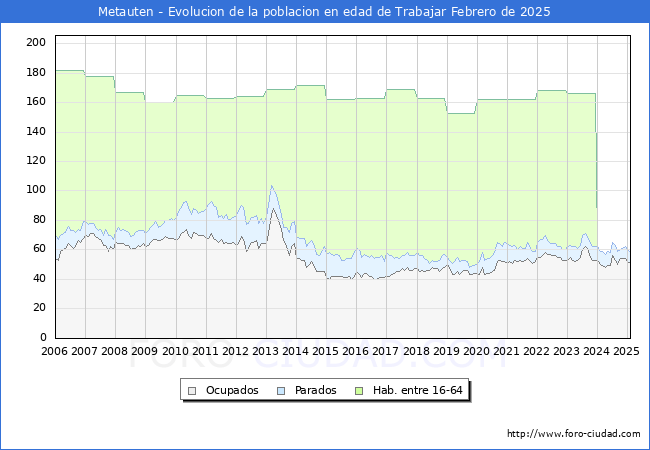
Task: Click the 2017 x-axis label
Action: pyautogui.click(x=386, y=351)
